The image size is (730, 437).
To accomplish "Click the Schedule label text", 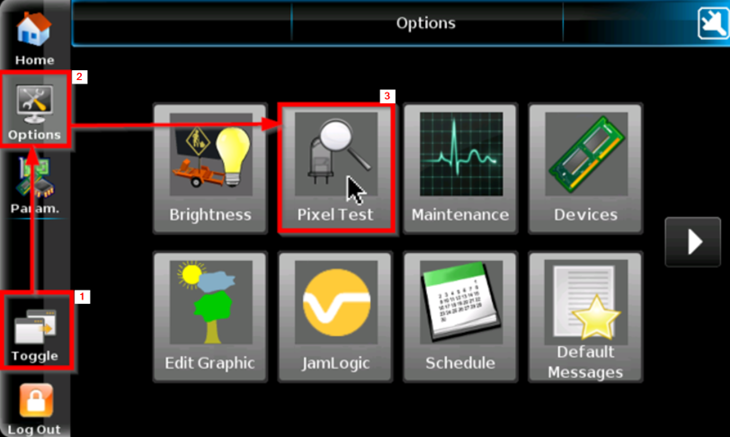I will (x=460, y=363).
